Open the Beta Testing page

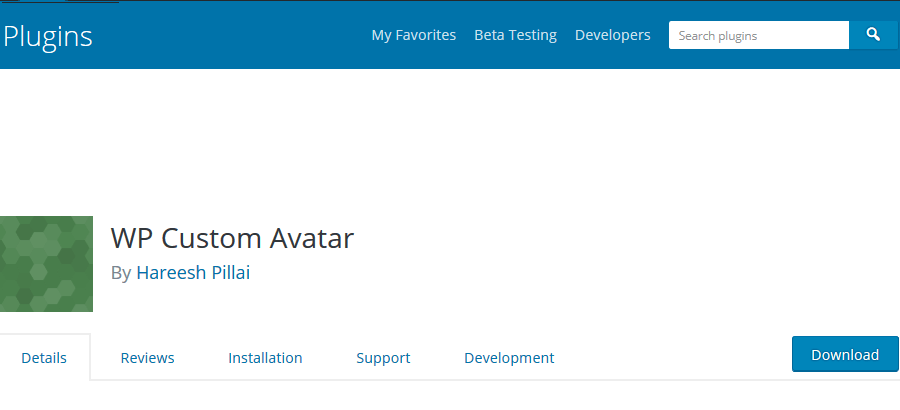[x=515, y=35]
